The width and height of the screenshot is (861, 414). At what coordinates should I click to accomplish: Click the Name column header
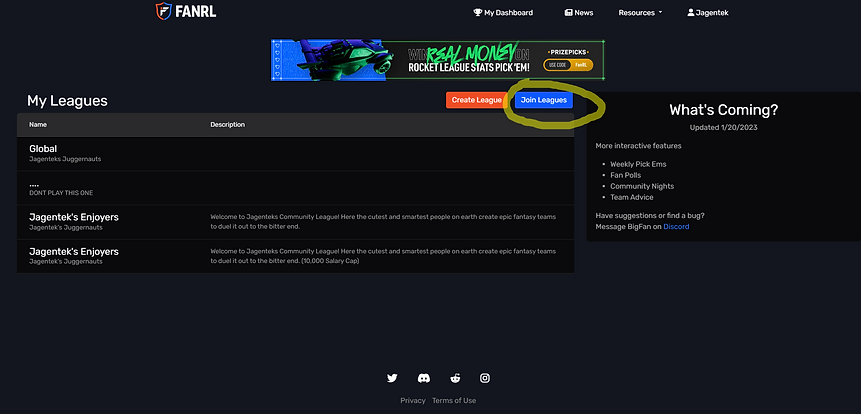coord(38,125)
